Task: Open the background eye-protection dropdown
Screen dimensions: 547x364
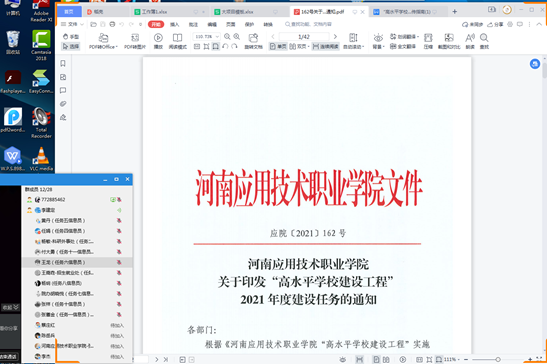Action: point(378,41)
